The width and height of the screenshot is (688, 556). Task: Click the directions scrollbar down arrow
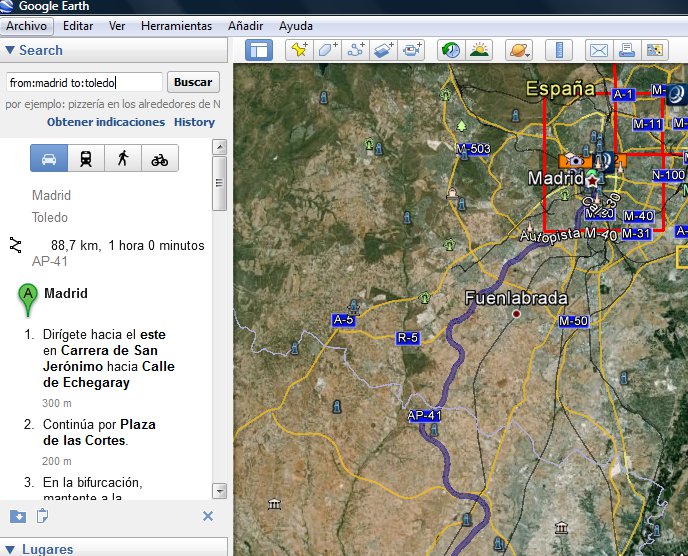219,491
